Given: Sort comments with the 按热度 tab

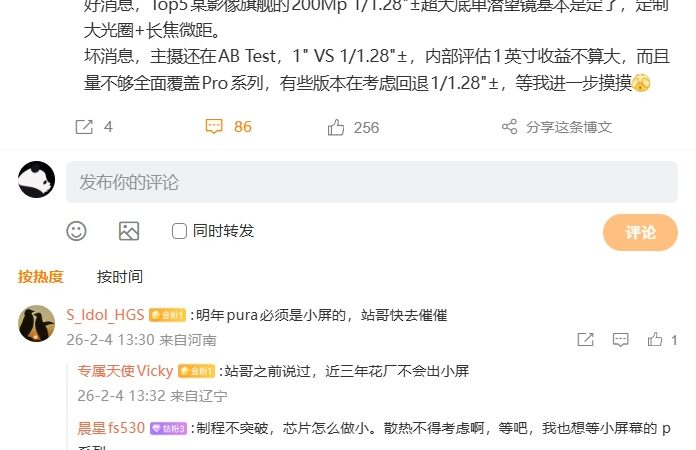Looking at the screenshot, I should click(x=40, y=276).
